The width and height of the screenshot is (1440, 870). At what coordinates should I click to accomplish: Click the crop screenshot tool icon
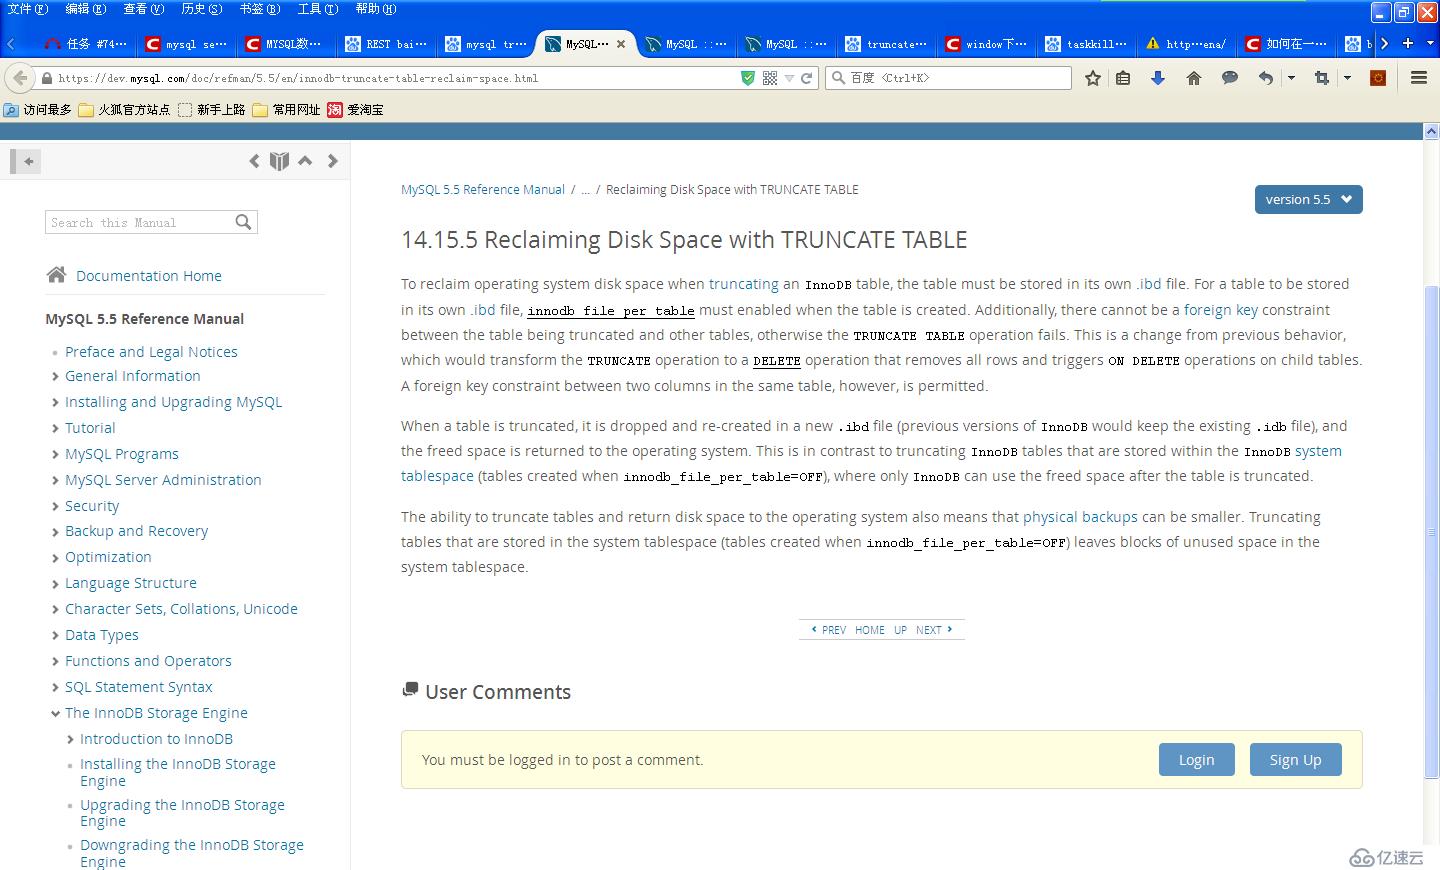(x=1322, y=78)
